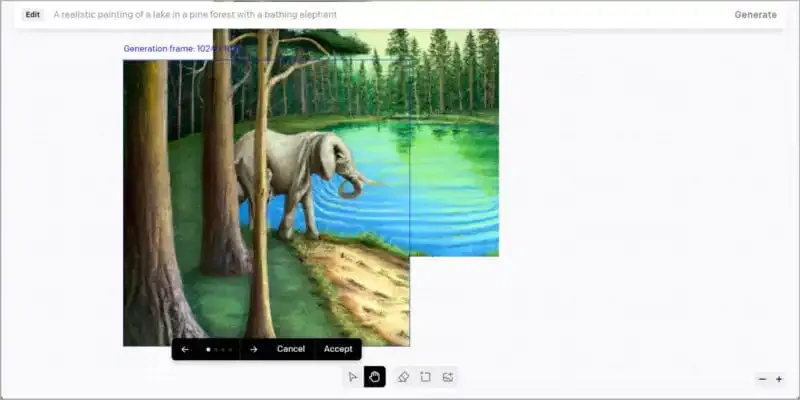Select the first variation dot indicator
Image resolution: width=800 pixels, height=400 pixels.
208,350
